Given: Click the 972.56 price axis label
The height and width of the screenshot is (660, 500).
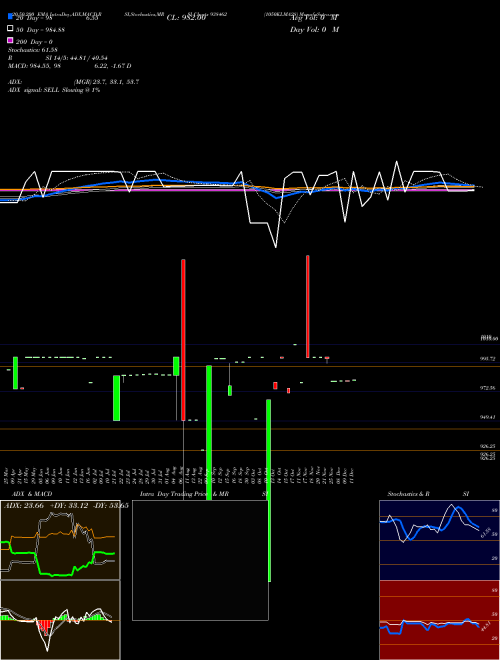Looking at the screenshot, I should click(487, 388).
